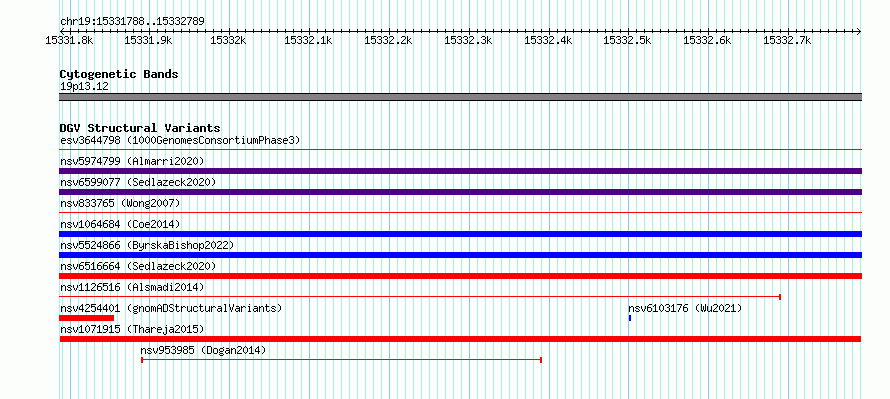Click the 15332k ruler label
The height and width of the screenshot is (399, 890).
pos(228,40)
